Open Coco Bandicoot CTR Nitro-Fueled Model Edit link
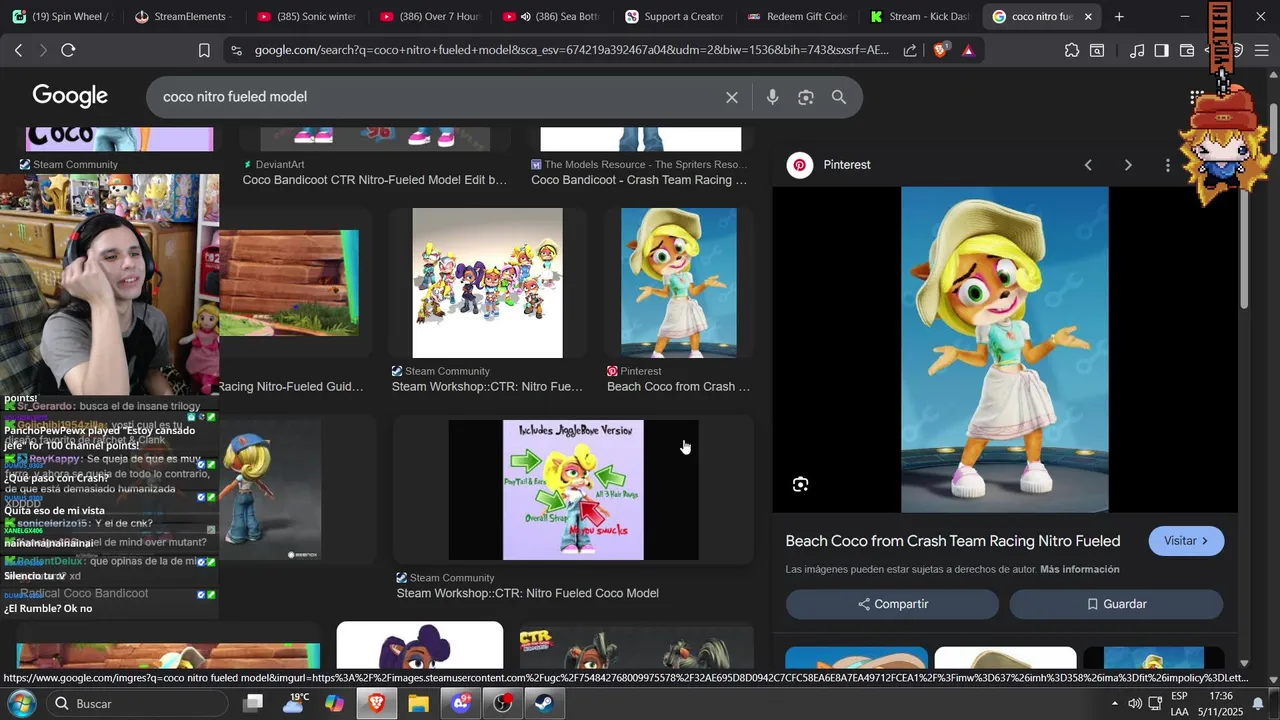The image size is (1280, 720). [x=375, y=180]
